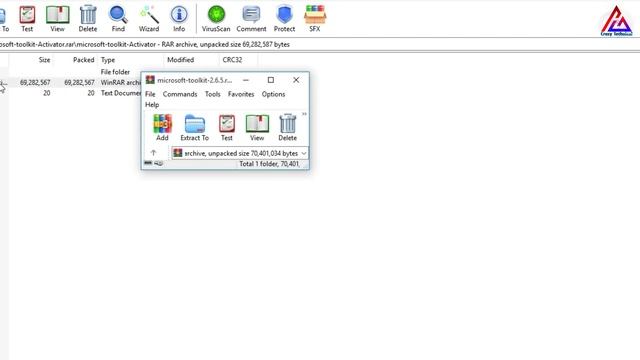
Task: Open the Favorites menu
Action: click(x=241, y=94)
